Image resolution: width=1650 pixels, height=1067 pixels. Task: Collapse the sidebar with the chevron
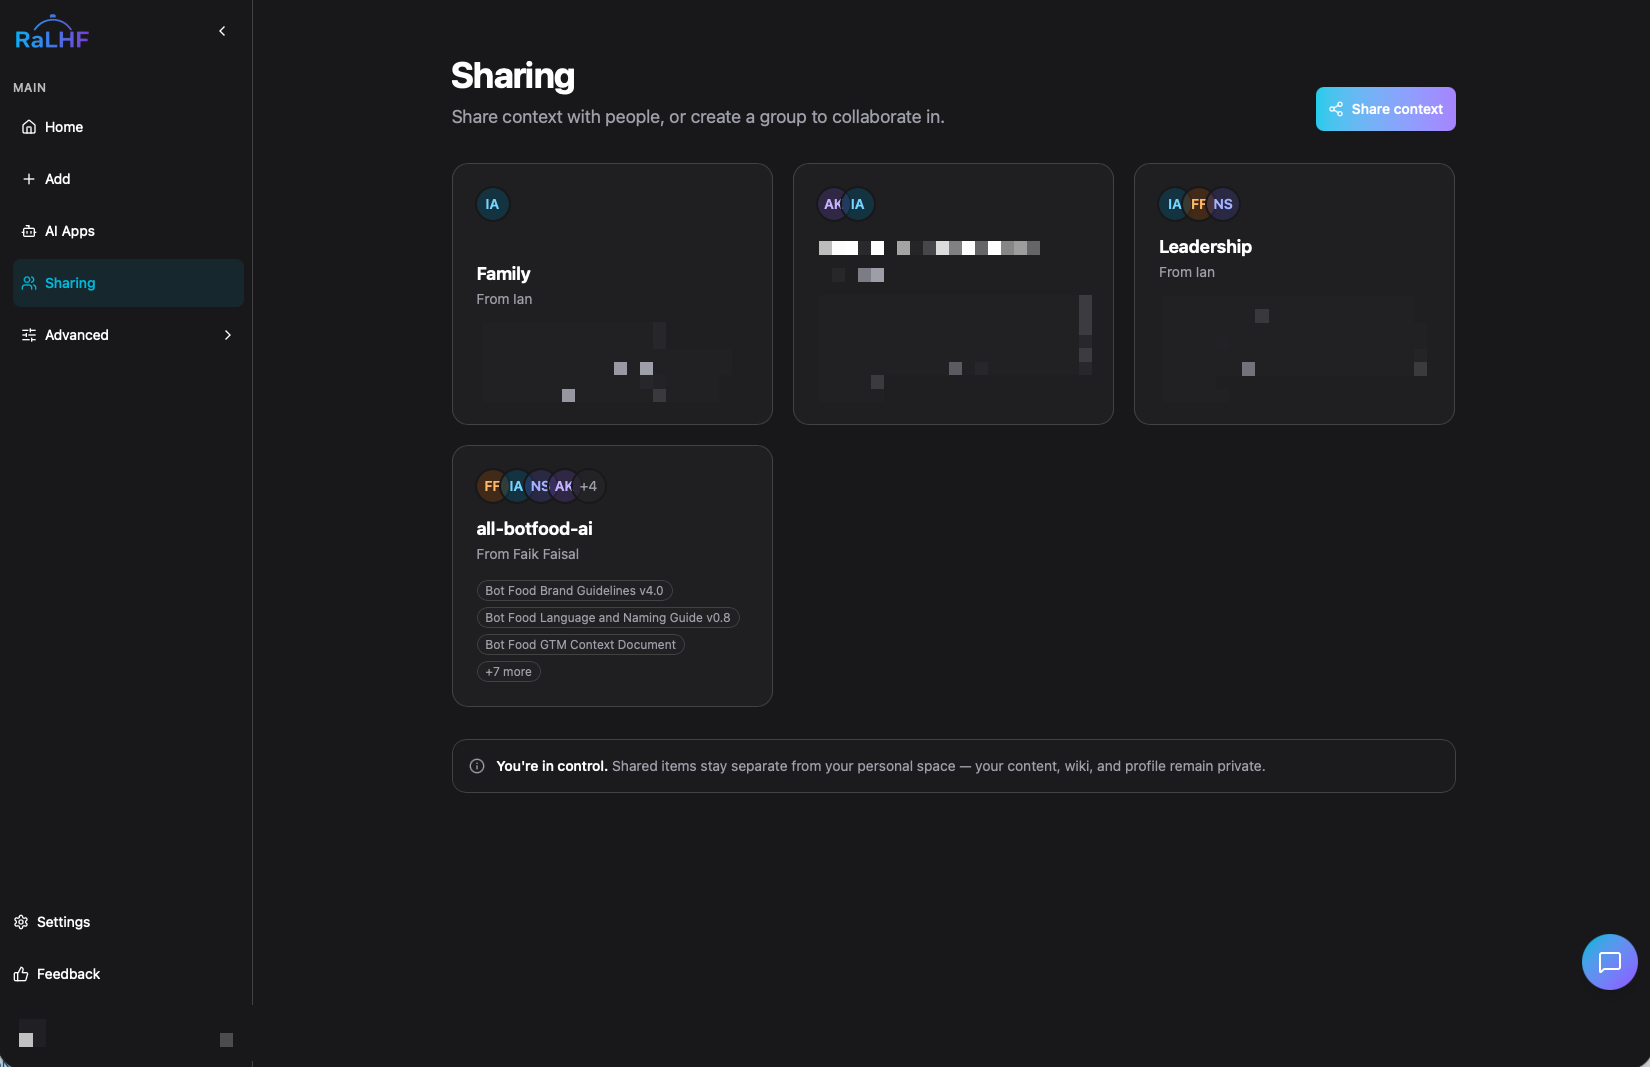[x=222, y=31]
